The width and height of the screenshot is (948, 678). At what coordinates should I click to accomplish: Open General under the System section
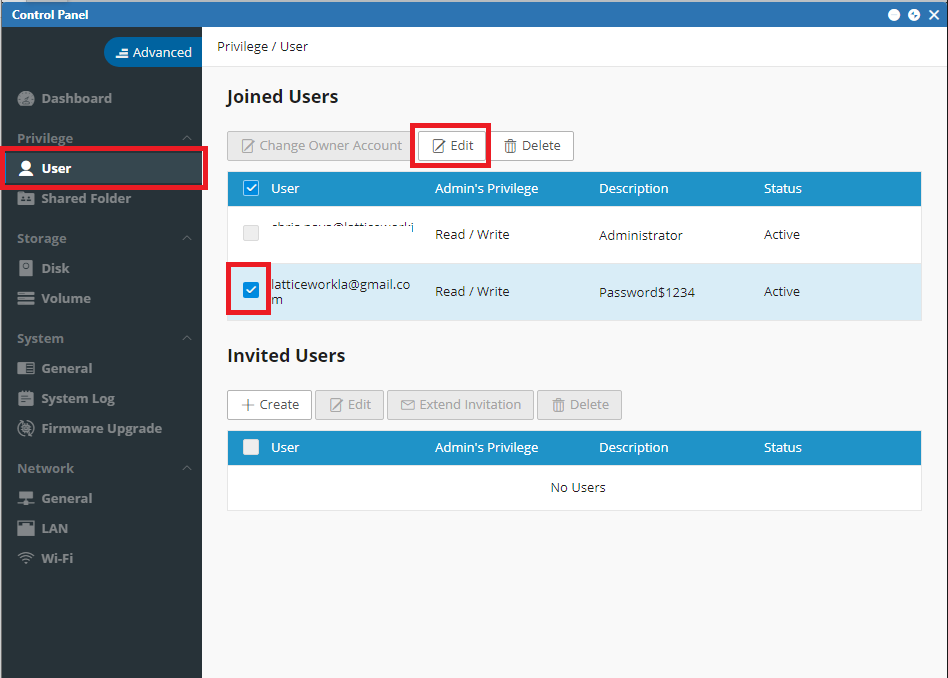pos(67,368)
